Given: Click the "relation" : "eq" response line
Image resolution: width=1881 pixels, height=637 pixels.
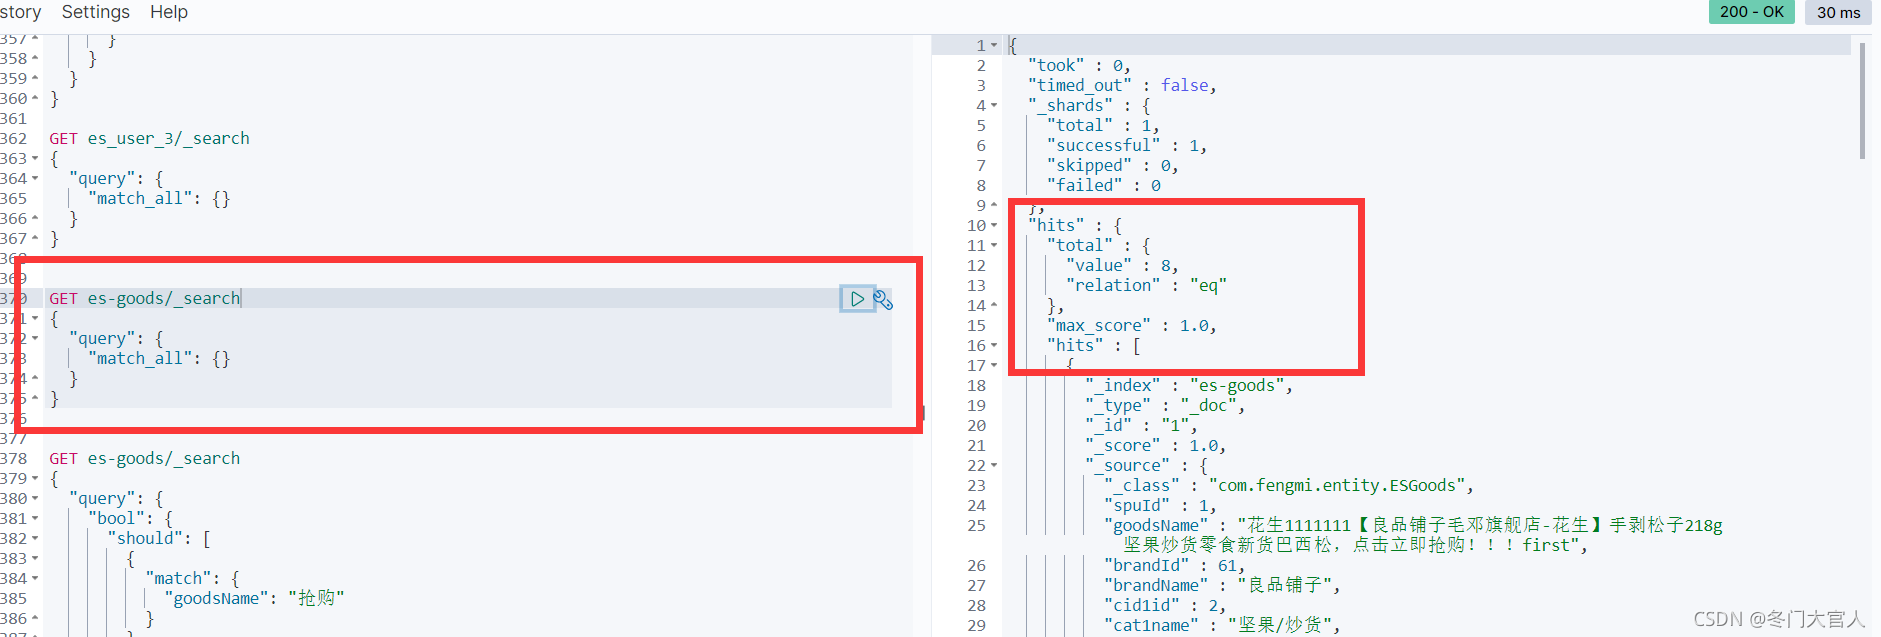Looking at the screenshot, I should (x=1146, y=285).
